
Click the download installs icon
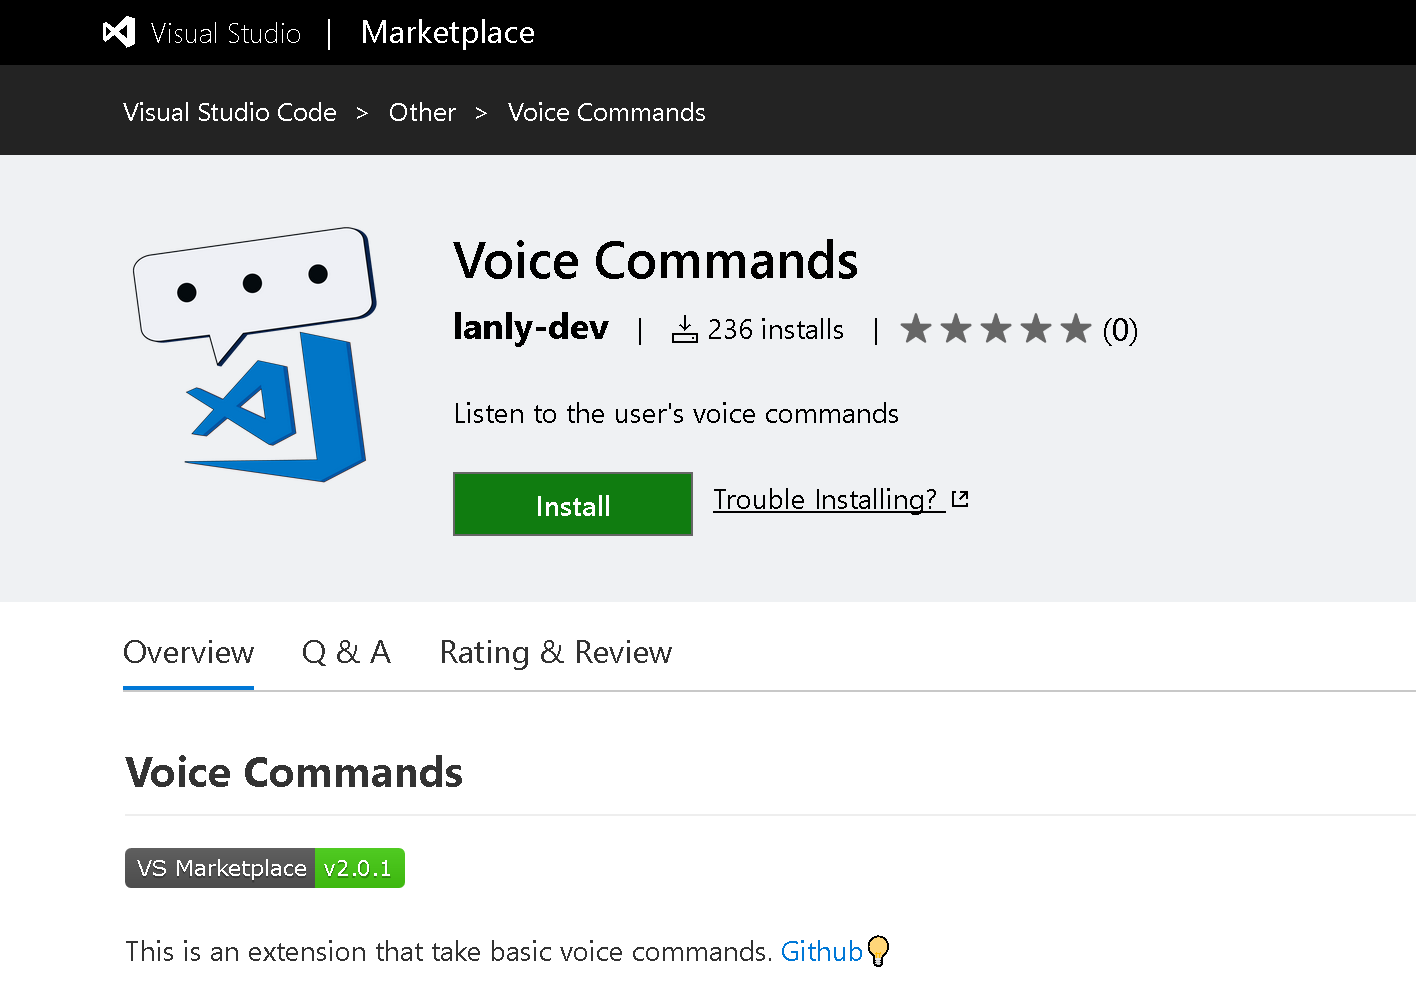[x=685, y=329]
